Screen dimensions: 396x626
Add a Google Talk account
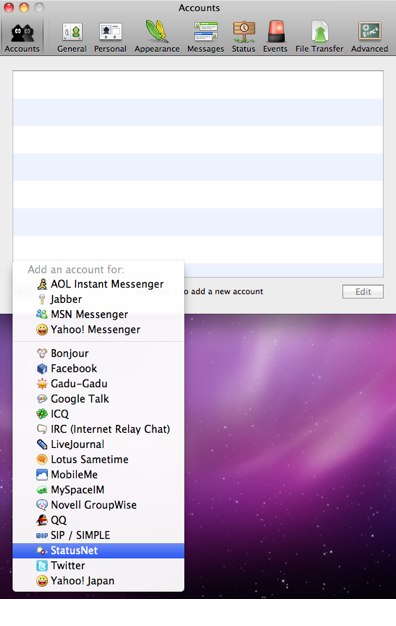(98, 399)
